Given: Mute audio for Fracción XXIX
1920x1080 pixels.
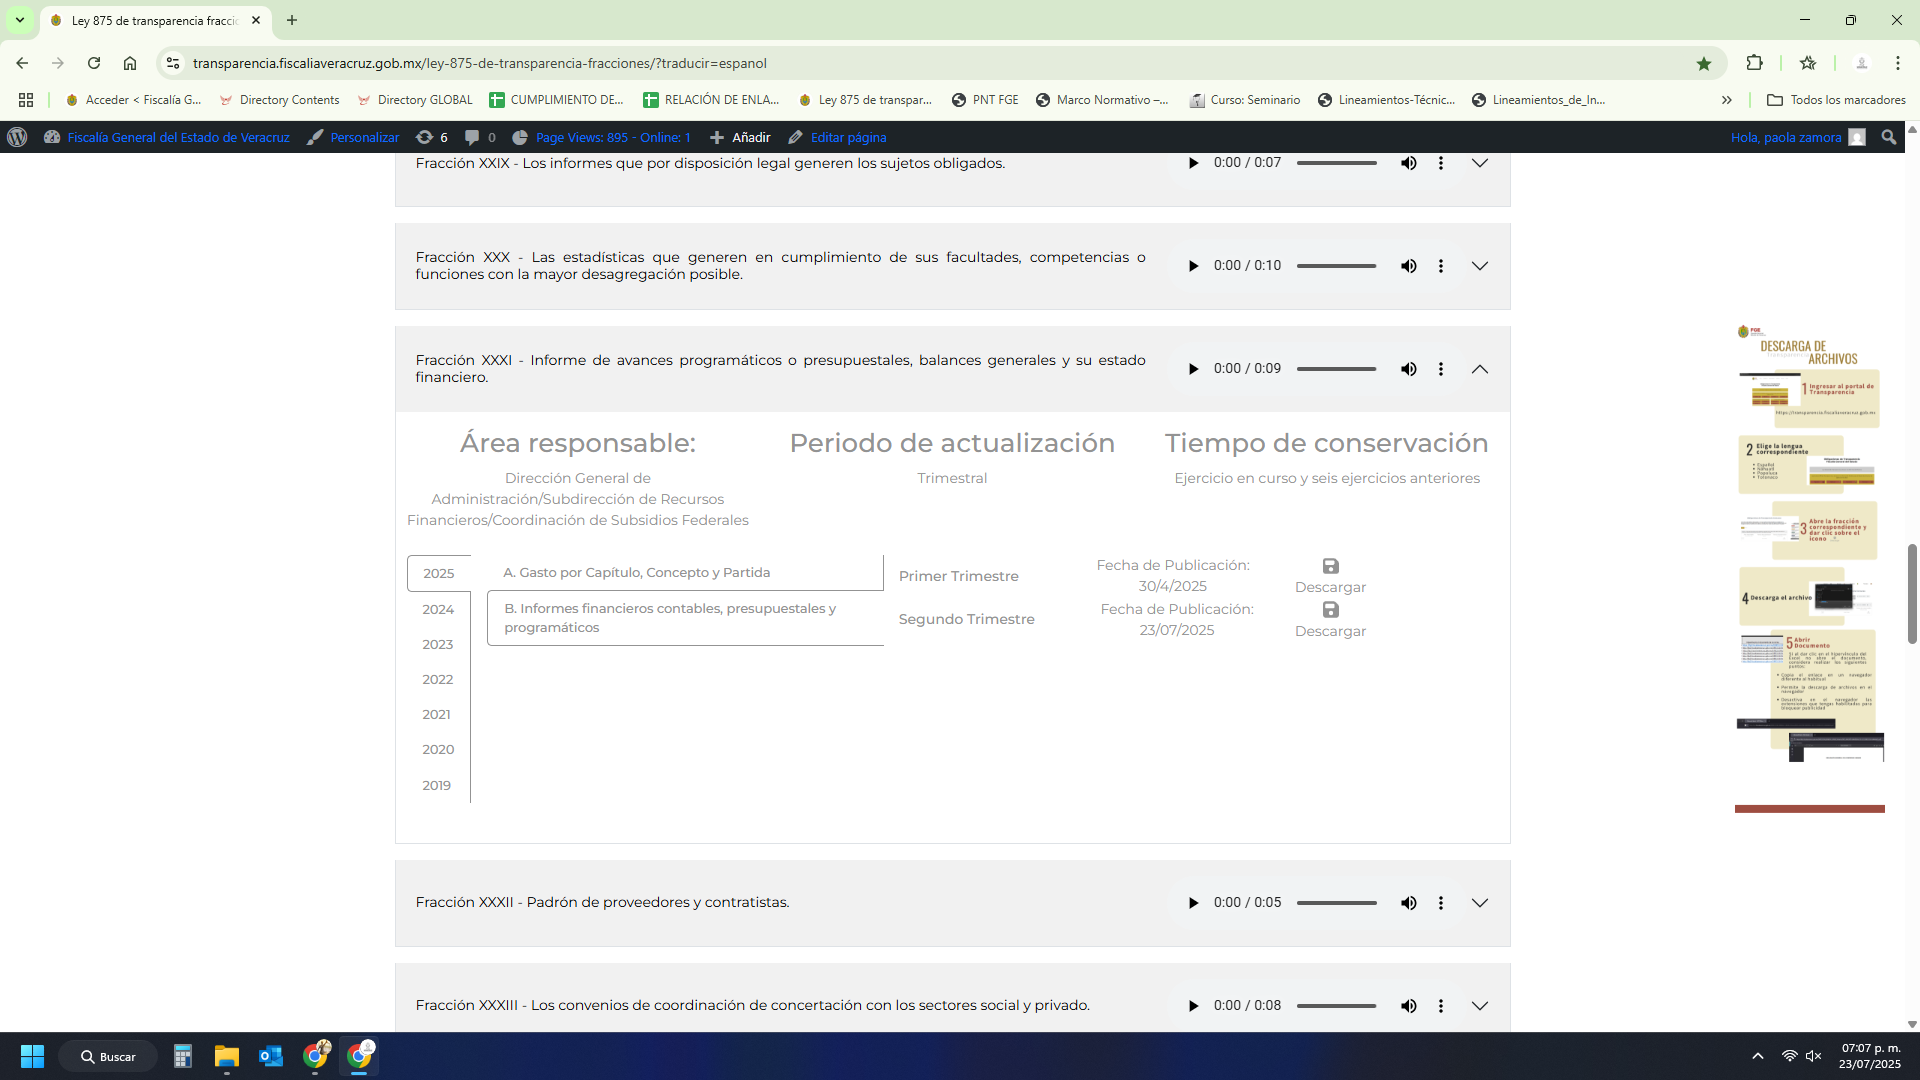Looking at the screenshot, I should (1408, 163).
